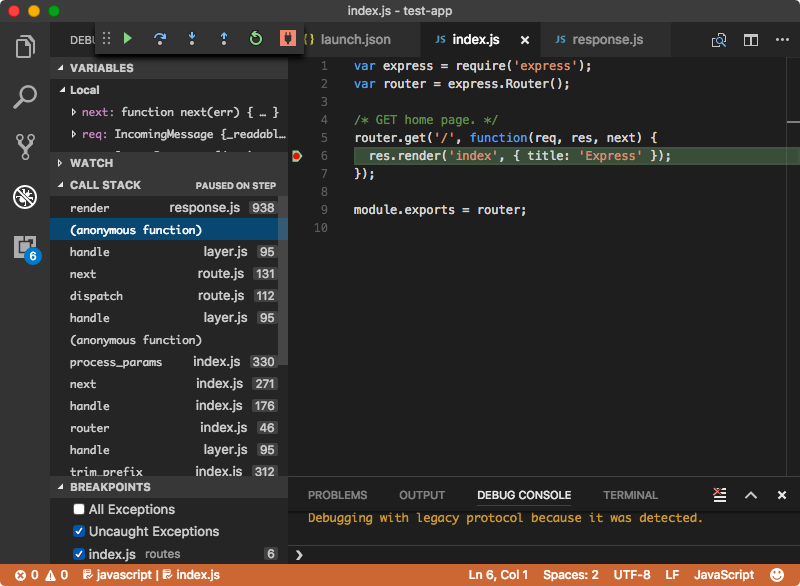Open the editor more actions menu
Viewport: 800px width, 586px height.
tap(782, 39)
